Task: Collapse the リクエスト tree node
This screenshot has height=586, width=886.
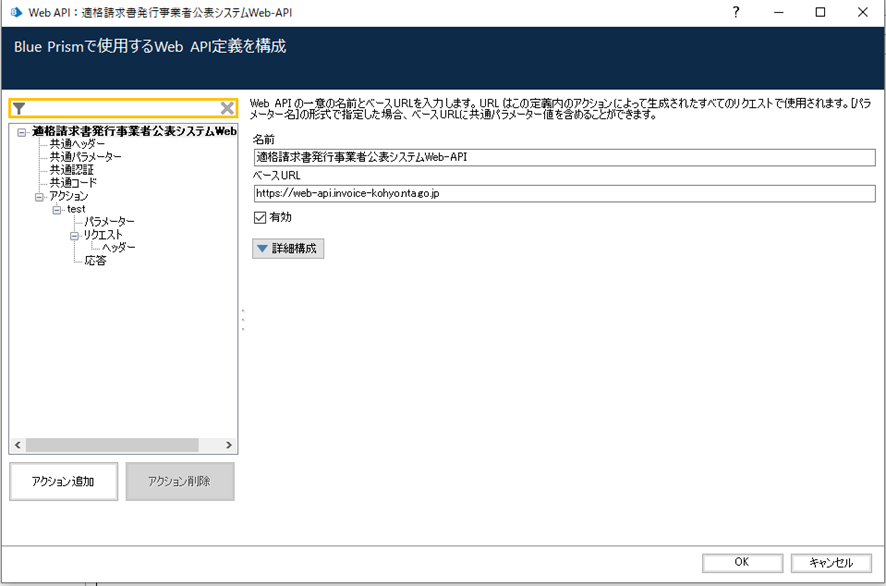Action: pyautogui.click(x=75, y=236)
